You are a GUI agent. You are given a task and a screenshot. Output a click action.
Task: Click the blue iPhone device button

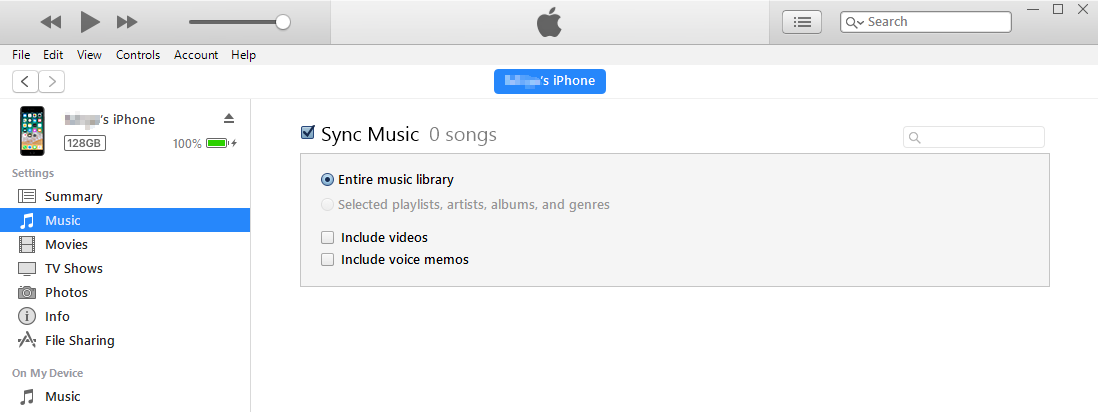click(550, 81)
